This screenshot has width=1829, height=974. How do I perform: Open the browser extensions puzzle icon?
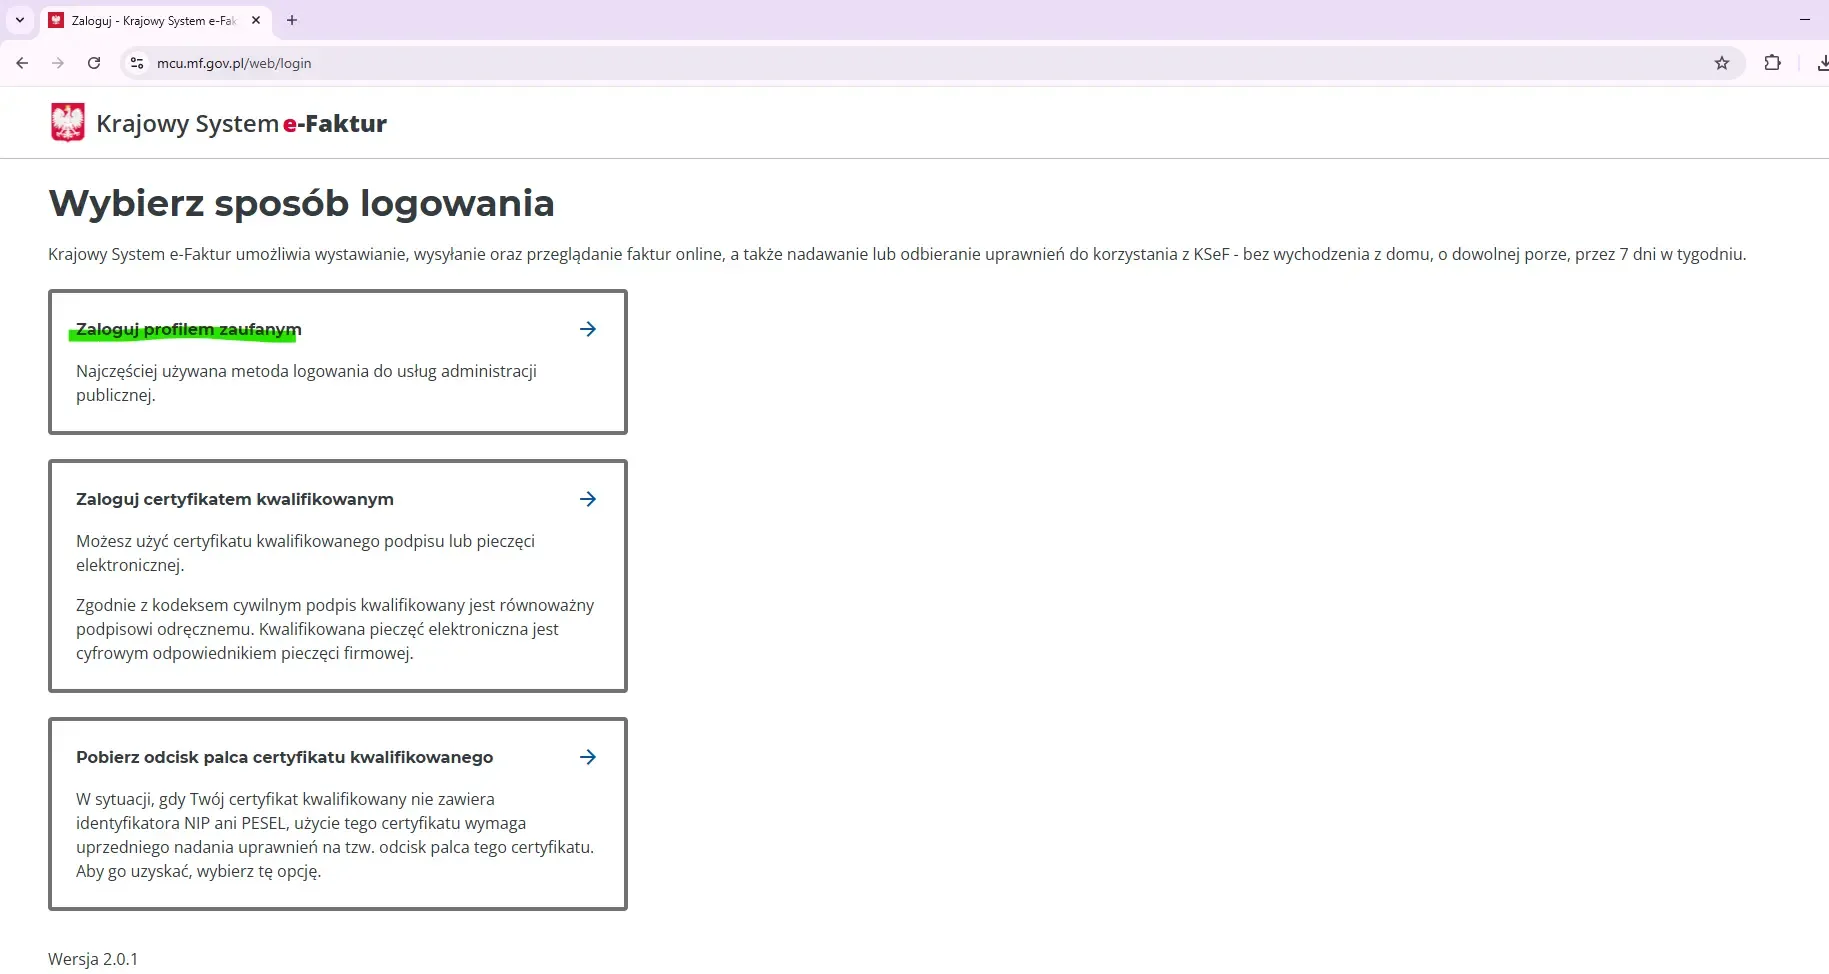[x=1772, y=63]
